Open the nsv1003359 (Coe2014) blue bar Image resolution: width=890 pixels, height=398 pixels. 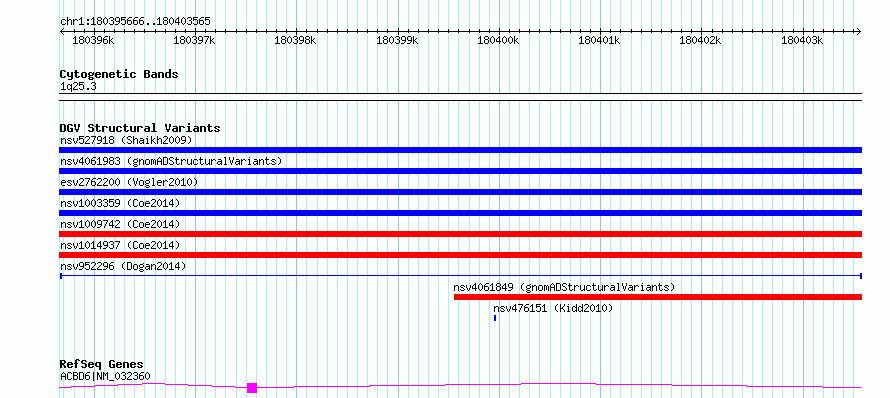[460, 213]
